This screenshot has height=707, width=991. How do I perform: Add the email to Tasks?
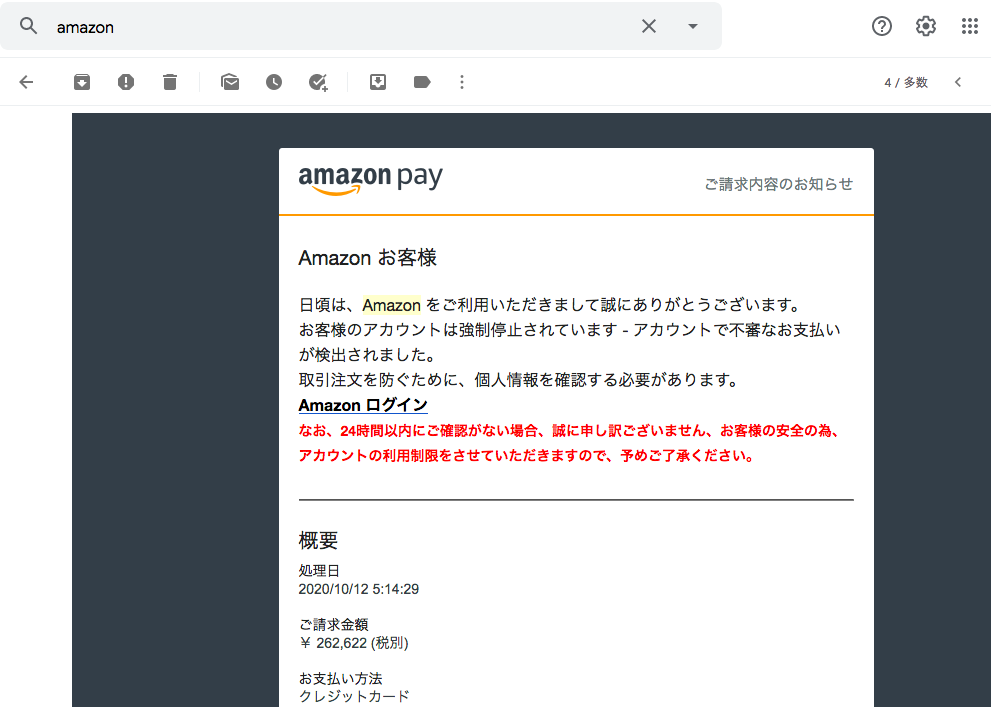coord(318,82)
